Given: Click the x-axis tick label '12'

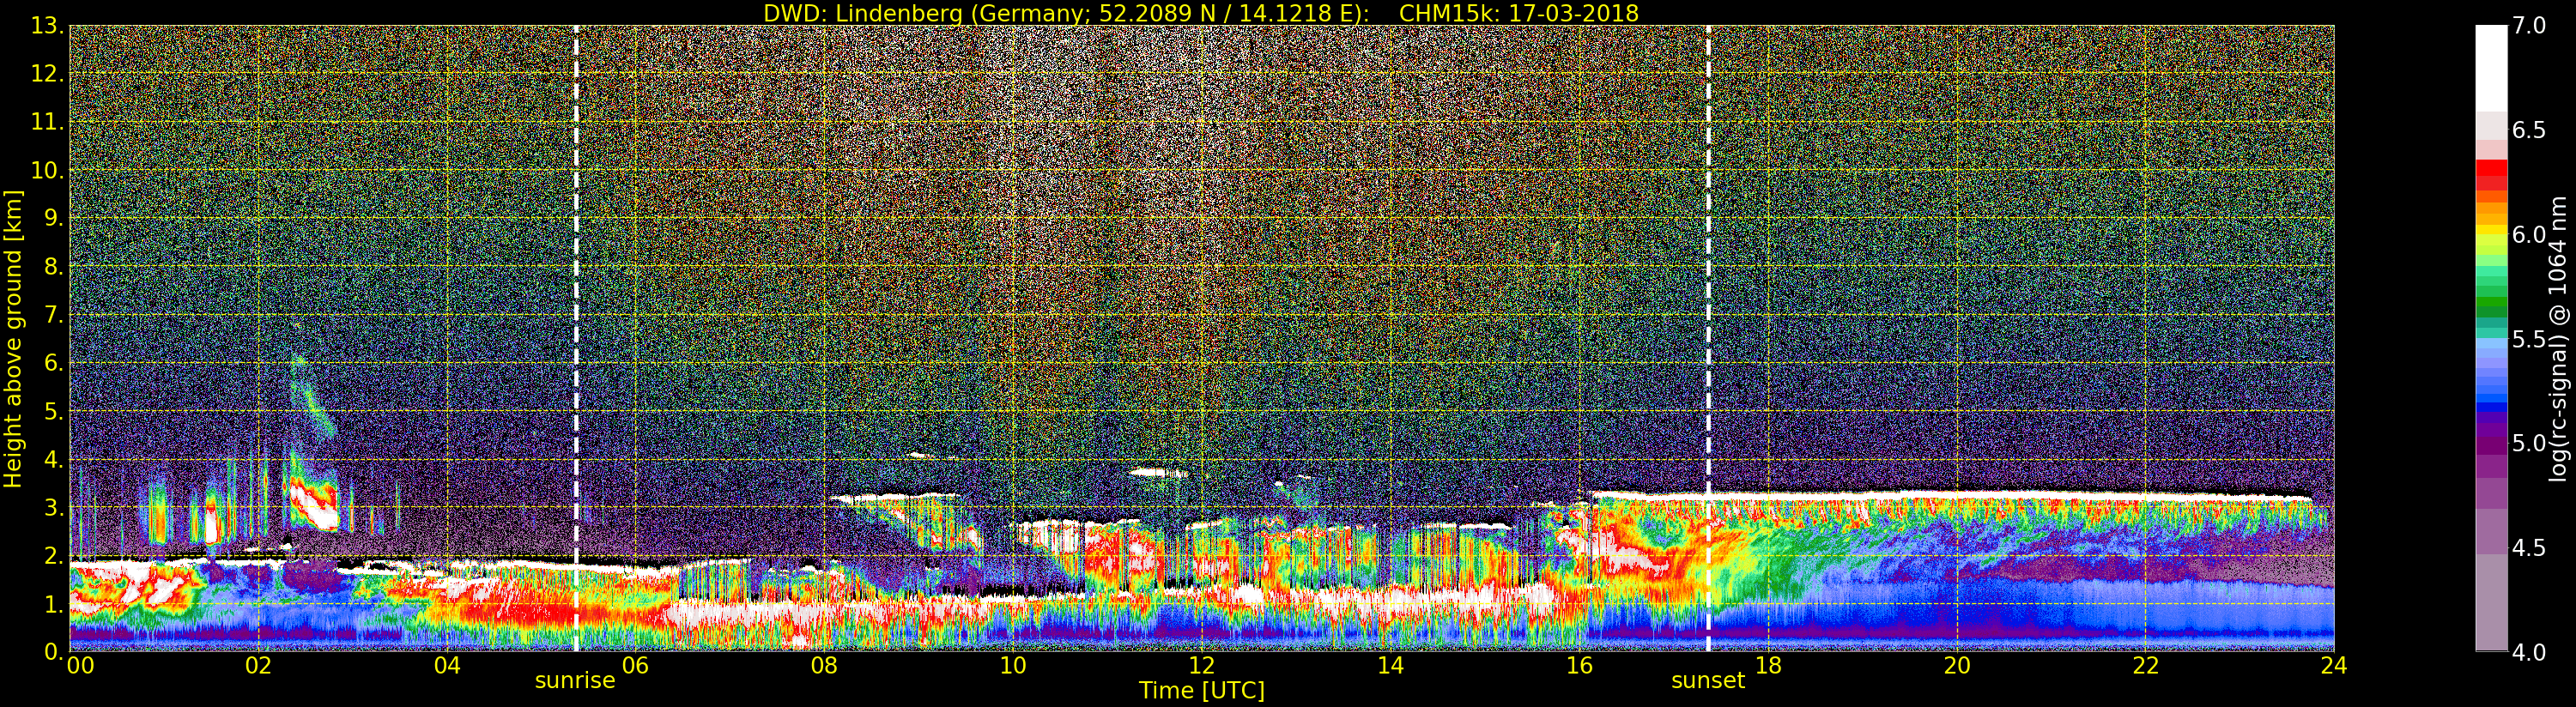Looking at the screenshot, I should coord(1202,665).
